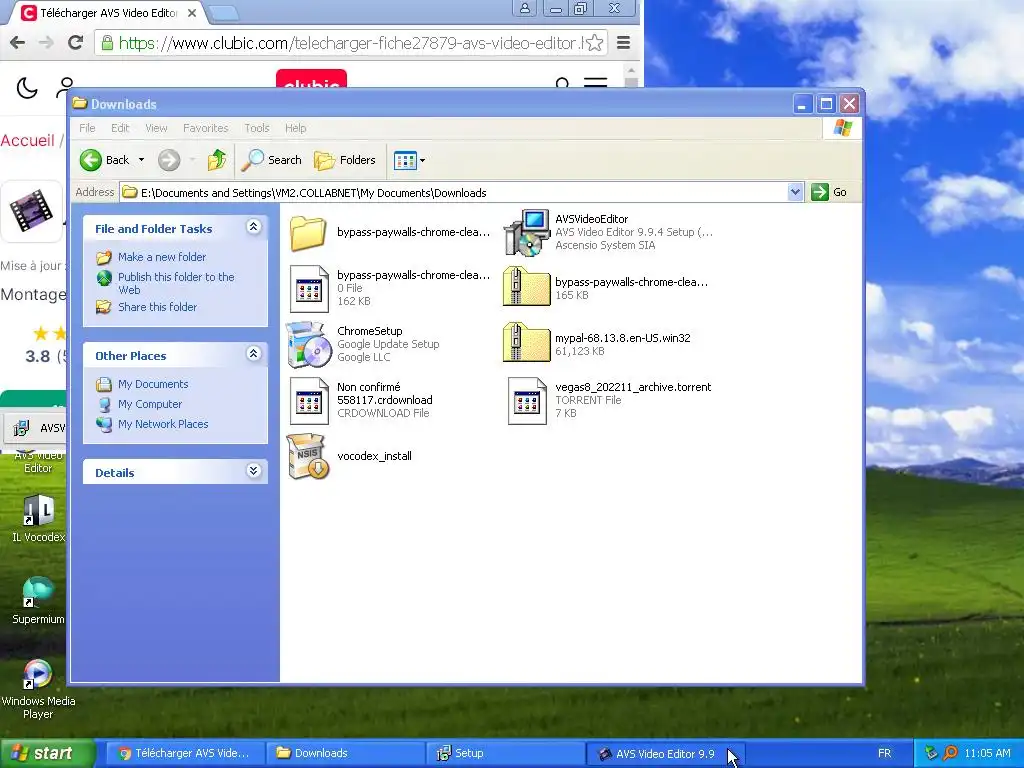
Task: Click the AVSVideoEditor file name text
Action: coord(592,219)
